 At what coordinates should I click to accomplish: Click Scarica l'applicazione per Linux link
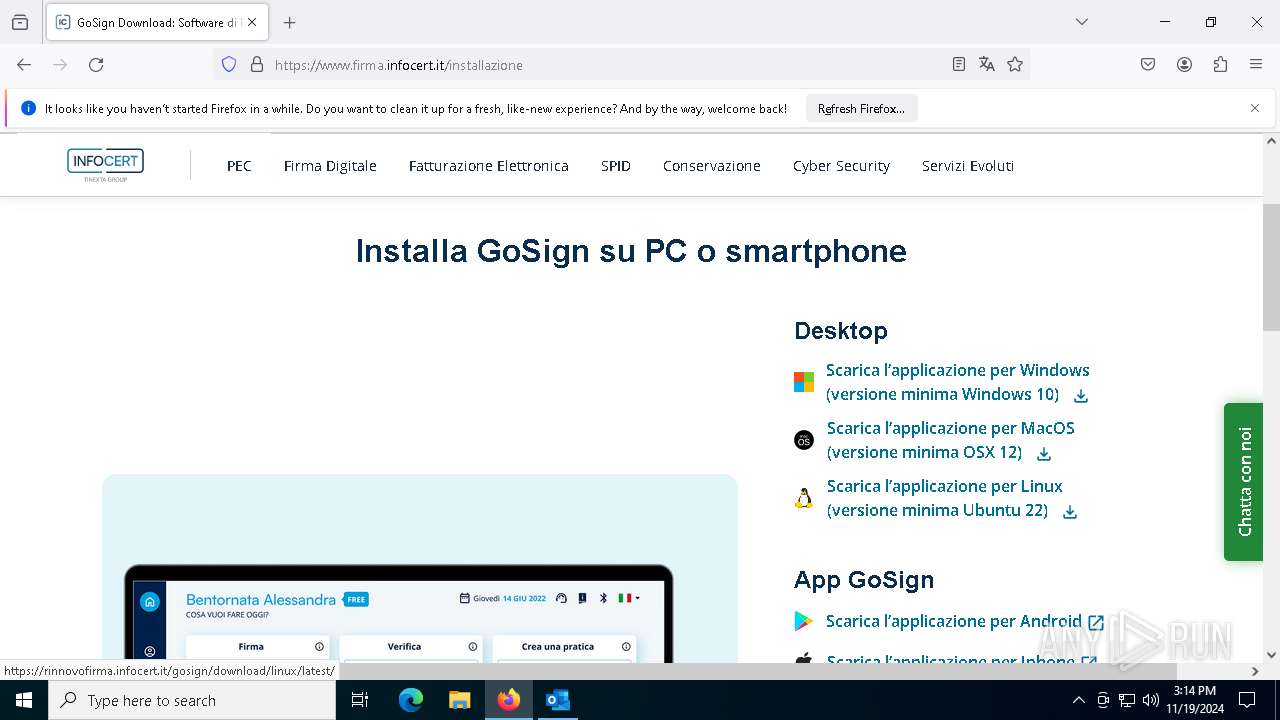tap(944, 498)
